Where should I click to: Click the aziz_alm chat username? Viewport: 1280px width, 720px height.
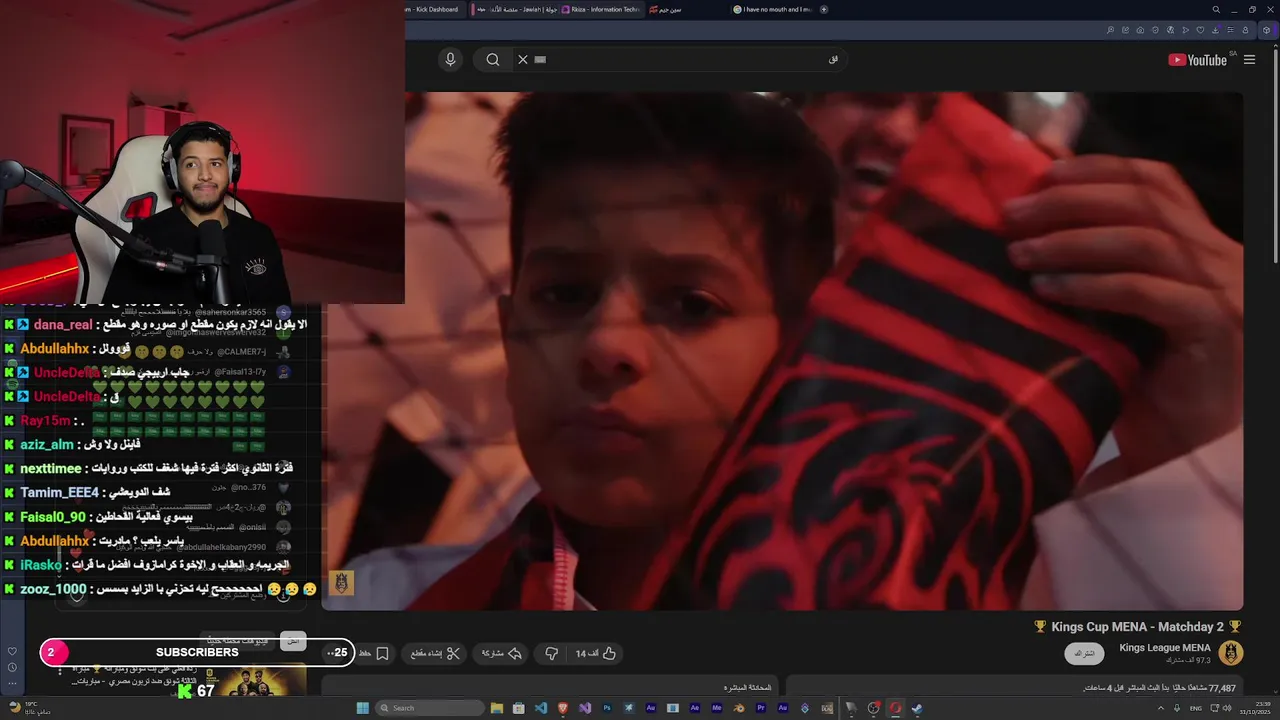click(x=47, y=445)
